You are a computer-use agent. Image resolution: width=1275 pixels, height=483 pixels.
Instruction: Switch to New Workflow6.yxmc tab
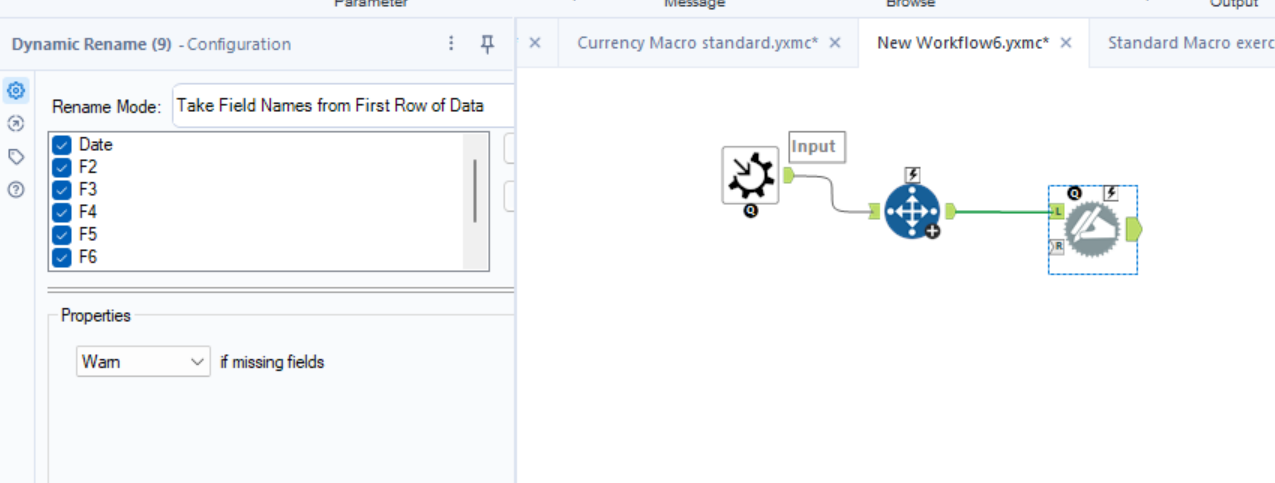[962, 43]
